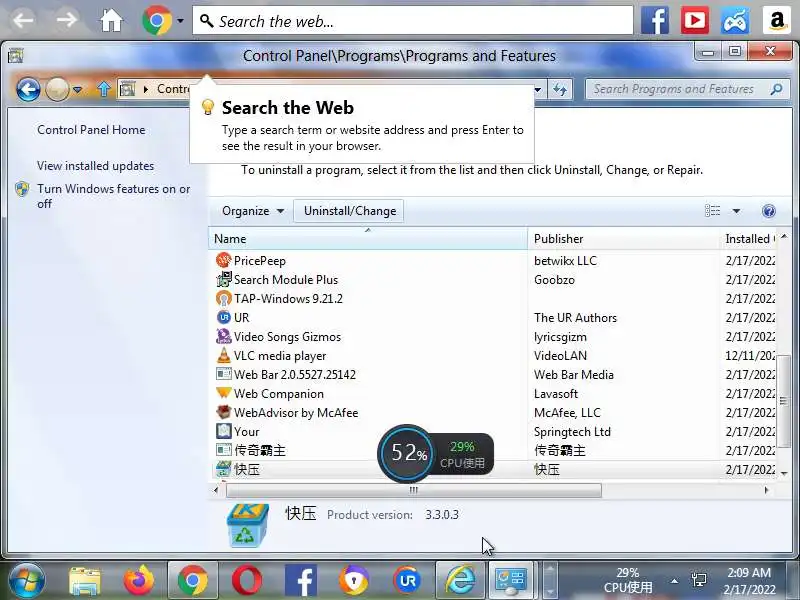Click the Control Panel back navigation button
The width and height of the screenshot is (800, 600).
pyautogui.click(x=28, y=90)
